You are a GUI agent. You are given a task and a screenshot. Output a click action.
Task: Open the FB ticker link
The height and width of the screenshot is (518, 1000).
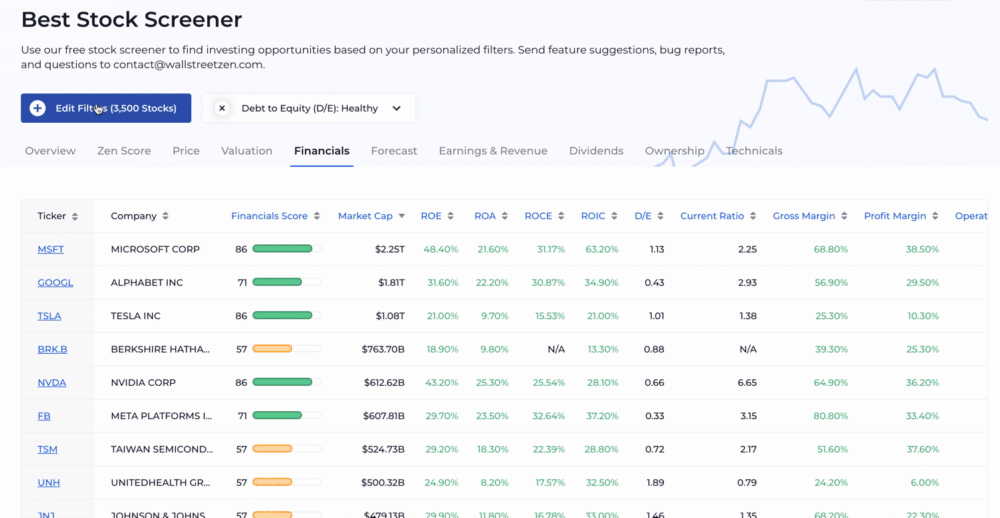pyautogui.click(x=44, y=416)
